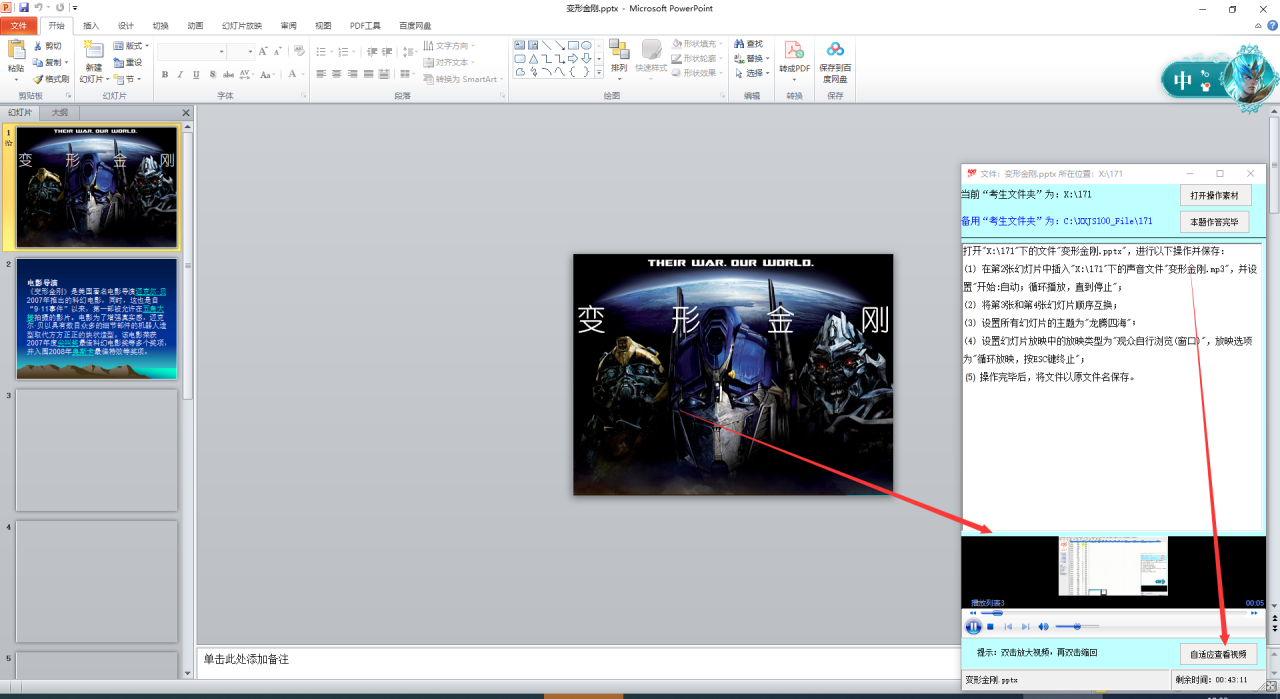
Task: Click the decrease font size icon
Action: pos(278,51)
